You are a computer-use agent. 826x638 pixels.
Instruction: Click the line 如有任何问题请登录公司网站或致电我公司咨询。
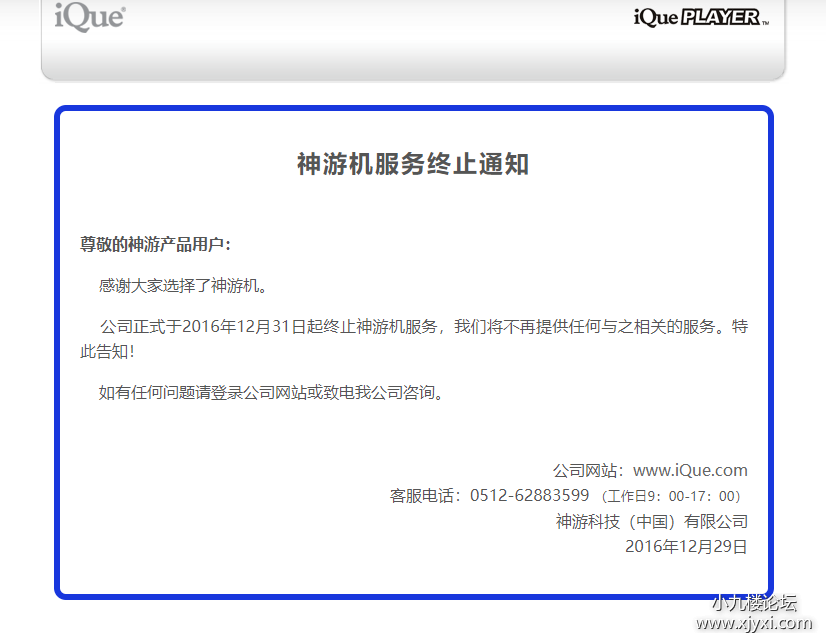(x=272, y=392)
